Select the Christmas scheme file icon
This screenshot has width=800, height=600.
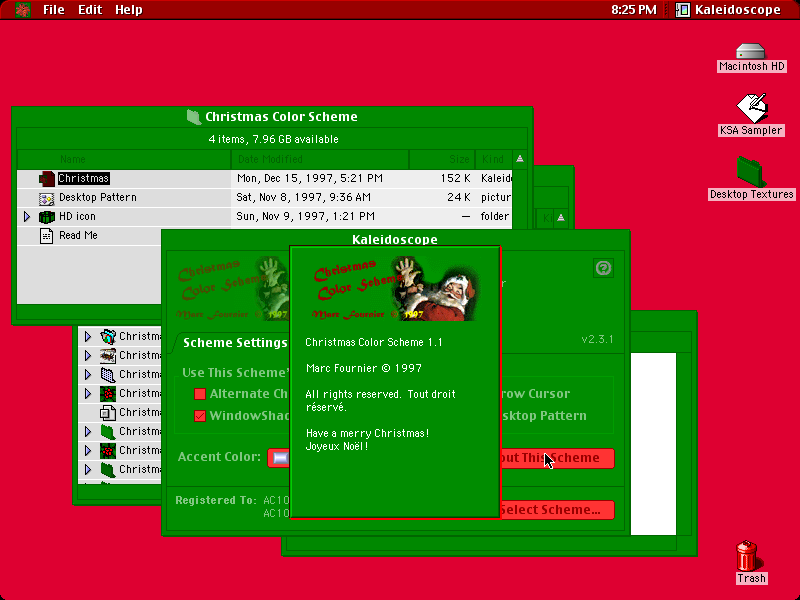coord(46,179)
